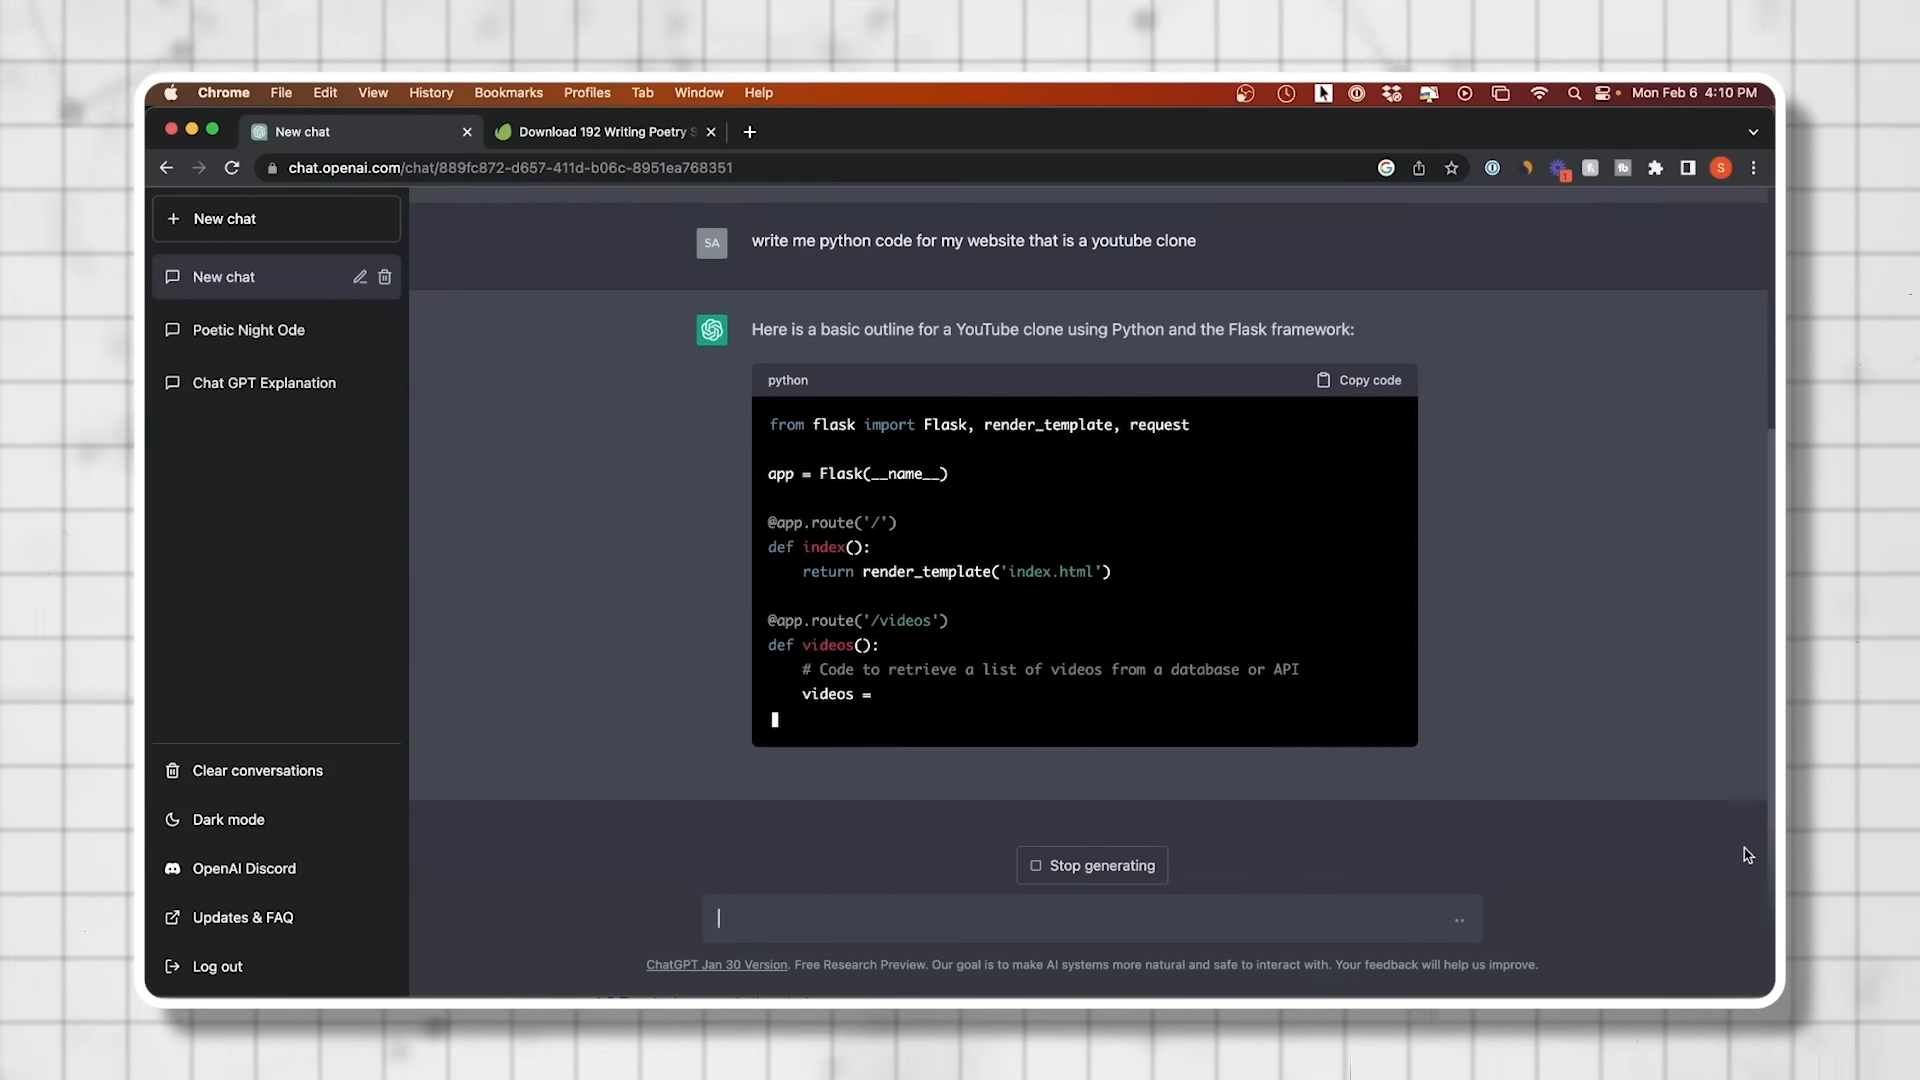This screenshot has width=1920, height=1080.
Task: Open macOS Spotlight search icon
Action: coord(1574,93)
